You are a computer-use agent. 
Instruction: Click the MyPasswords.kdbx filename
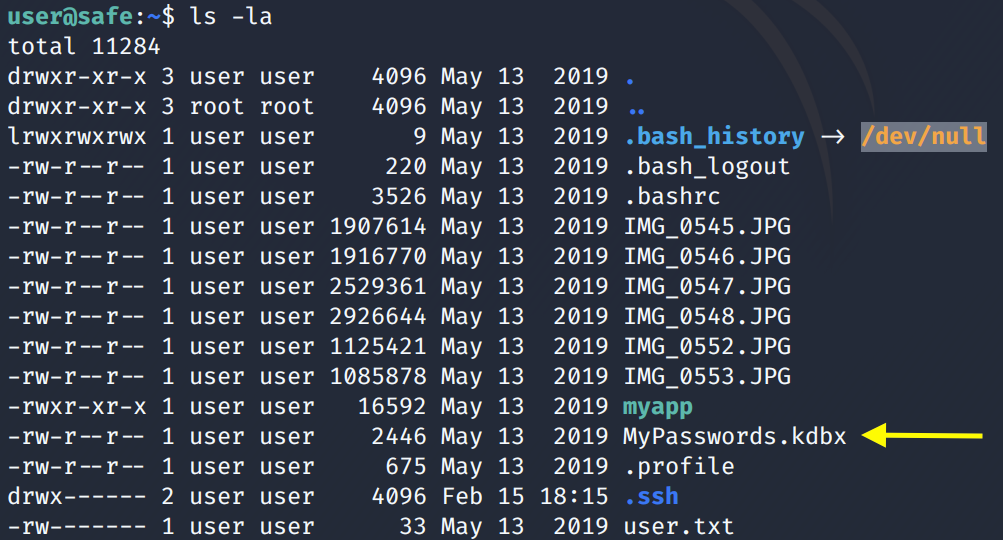click(734, 437)
